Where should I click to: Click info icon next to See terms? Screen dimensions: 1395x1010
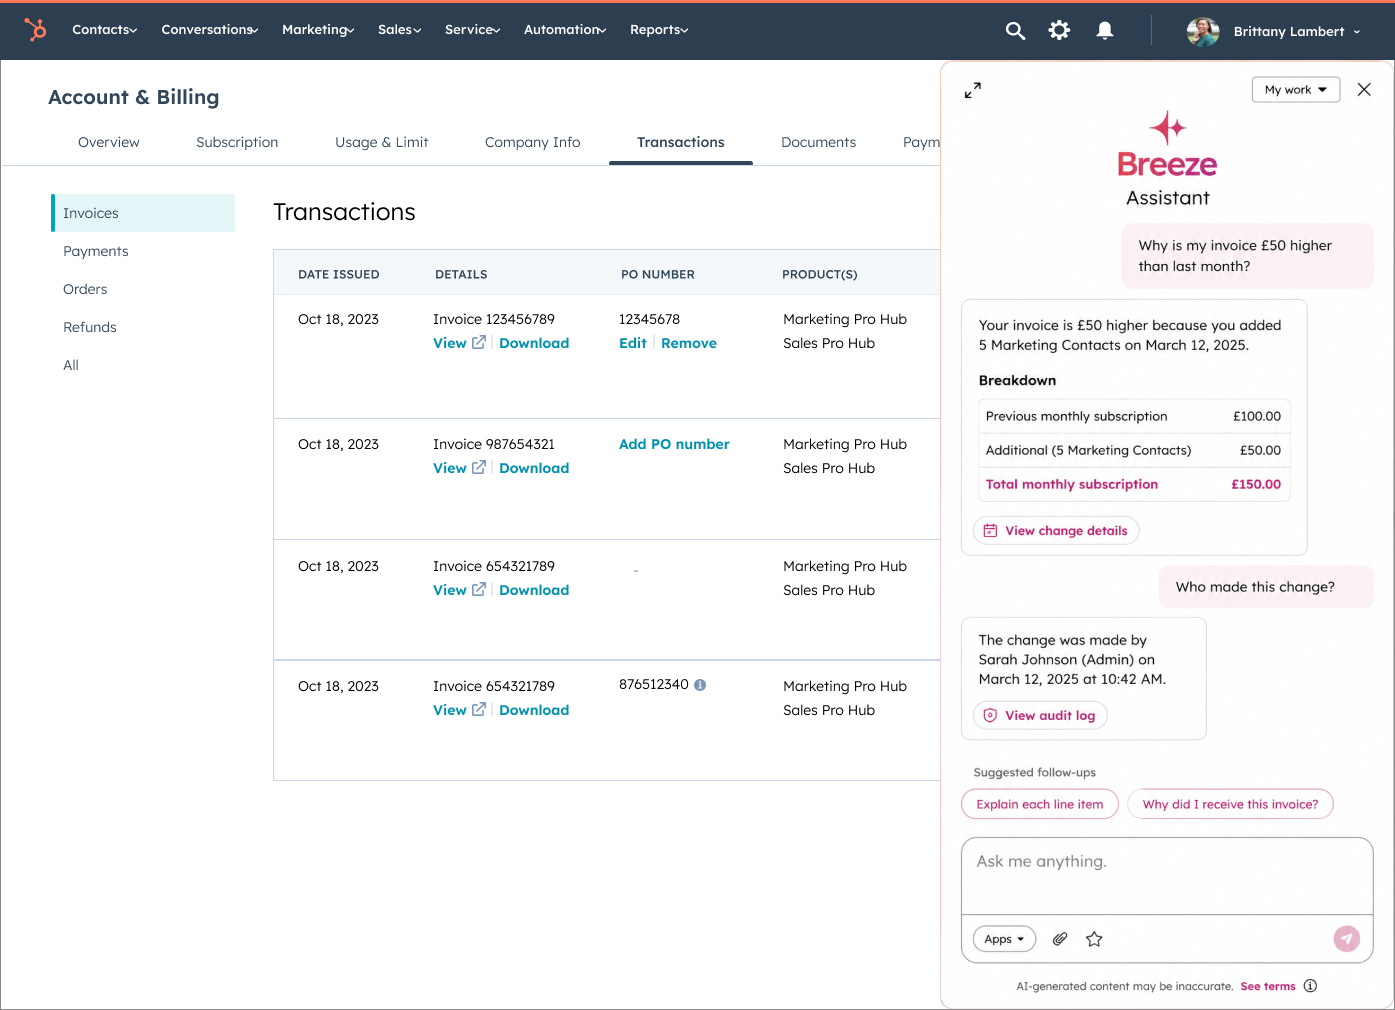coord(1310,986)
